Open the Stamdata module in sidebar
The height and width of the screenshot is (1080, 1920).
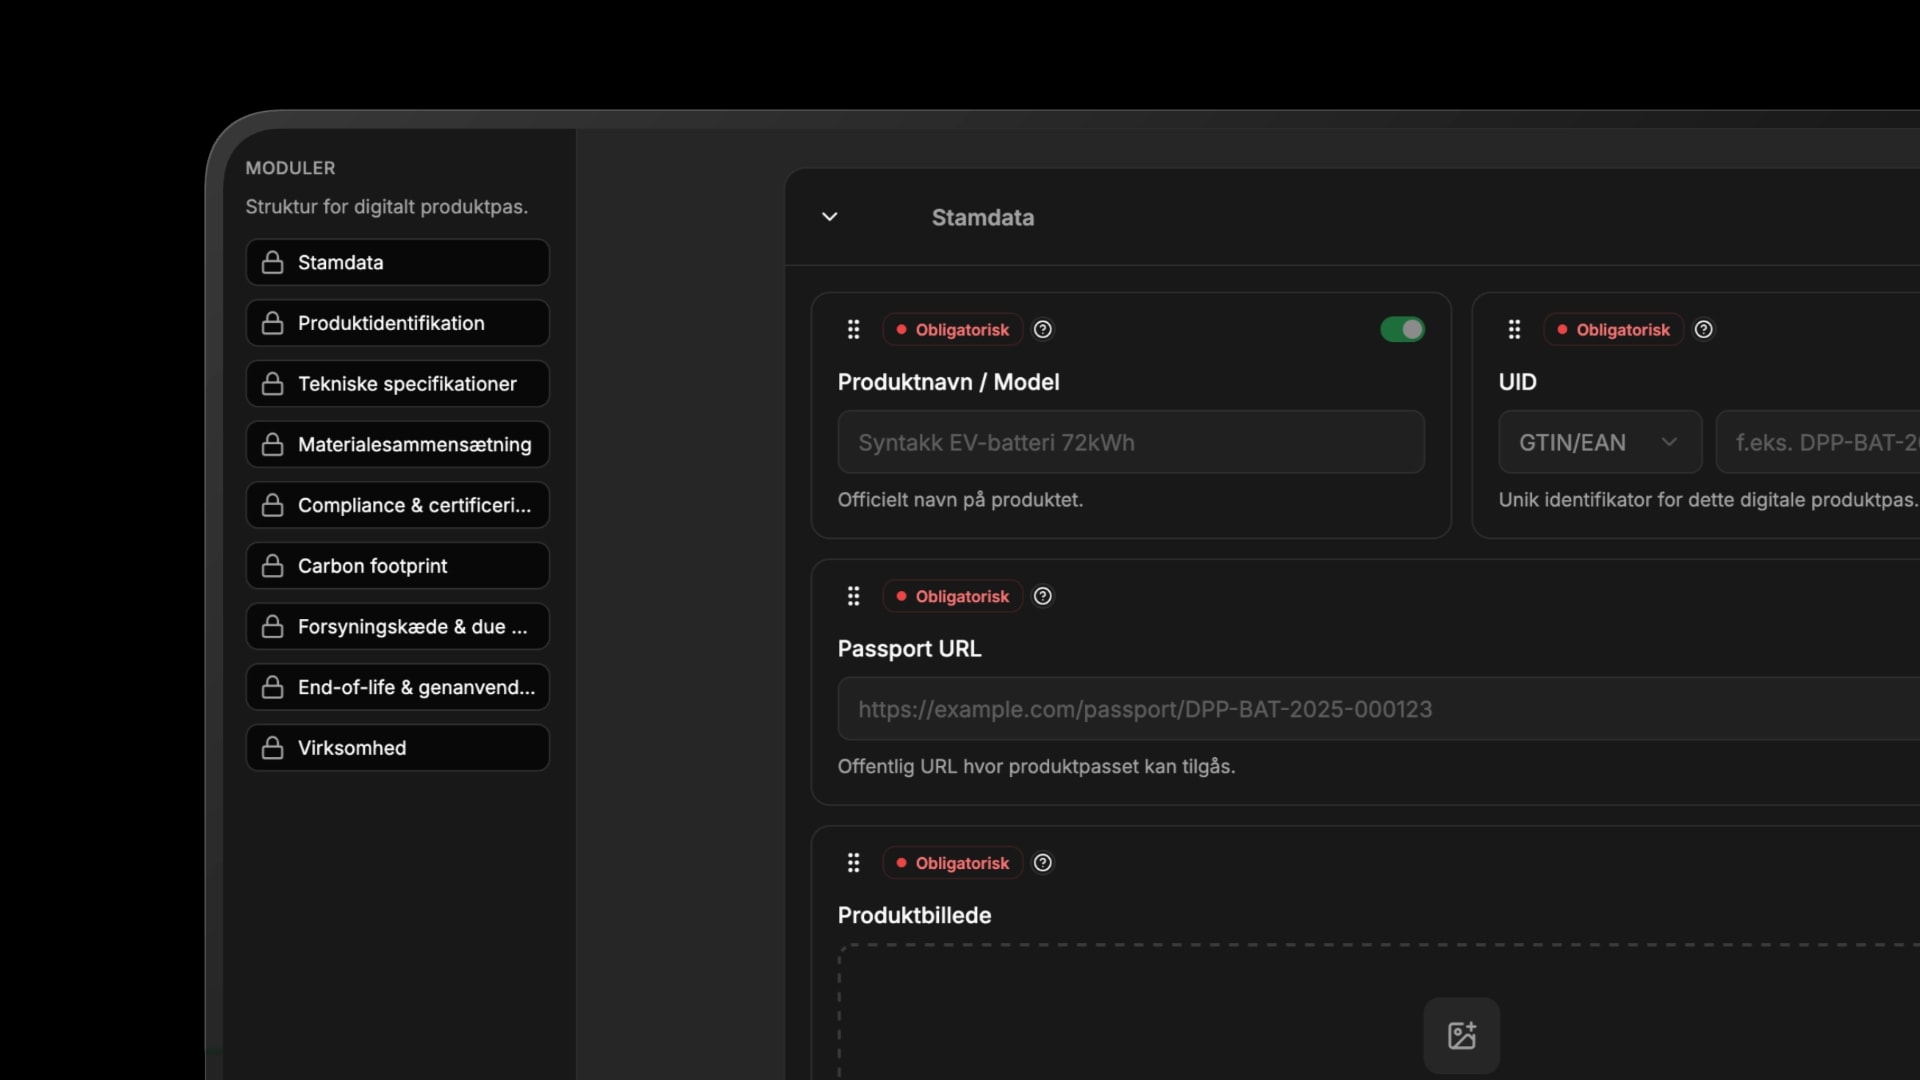(x=397, y=262)
